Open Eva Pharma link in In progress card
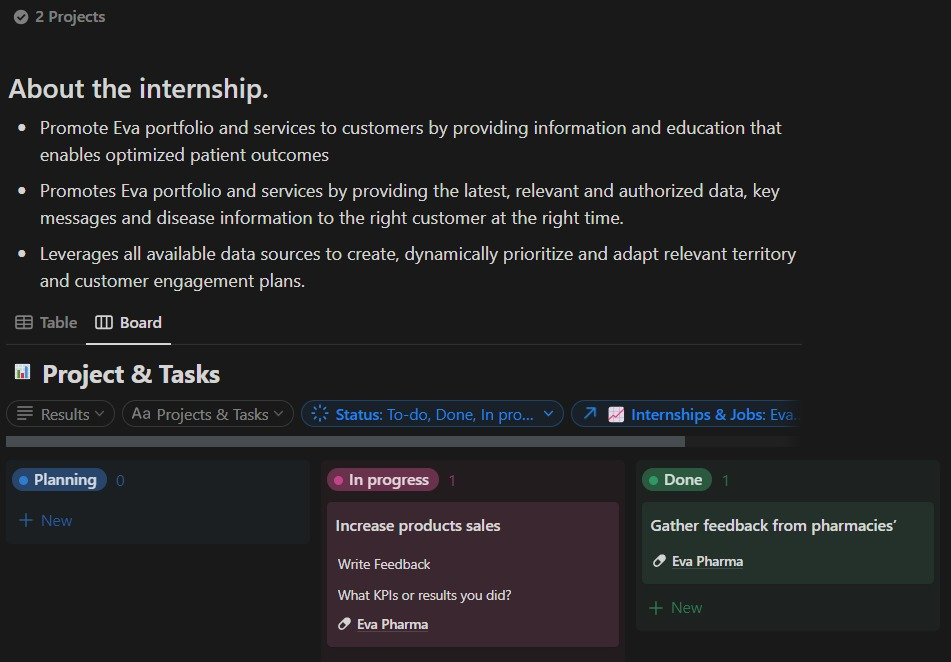This screenshot has width=951, height=662. tap(392, 624)
